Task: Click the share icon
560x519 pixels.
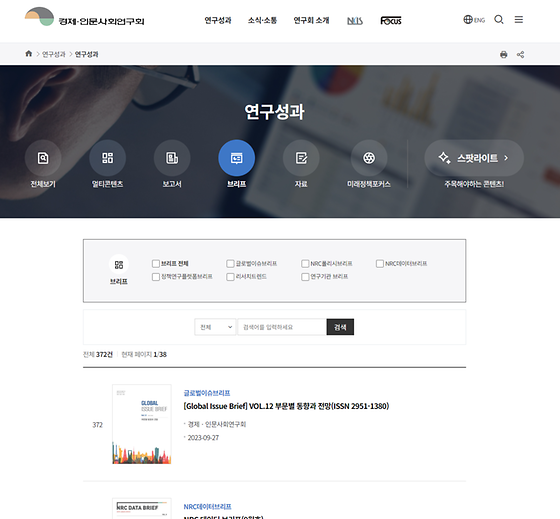Action: tap(520, 55)
